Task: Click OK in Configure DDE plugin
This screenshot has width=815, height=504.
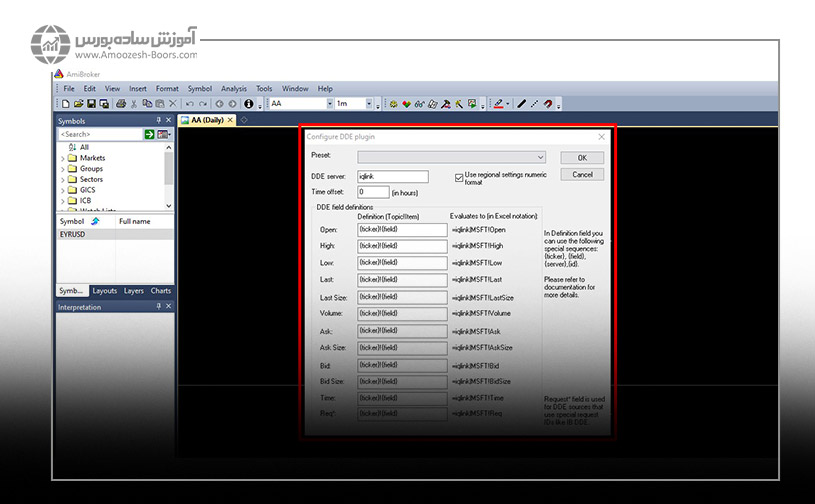Action: click(x=581, y=158)
